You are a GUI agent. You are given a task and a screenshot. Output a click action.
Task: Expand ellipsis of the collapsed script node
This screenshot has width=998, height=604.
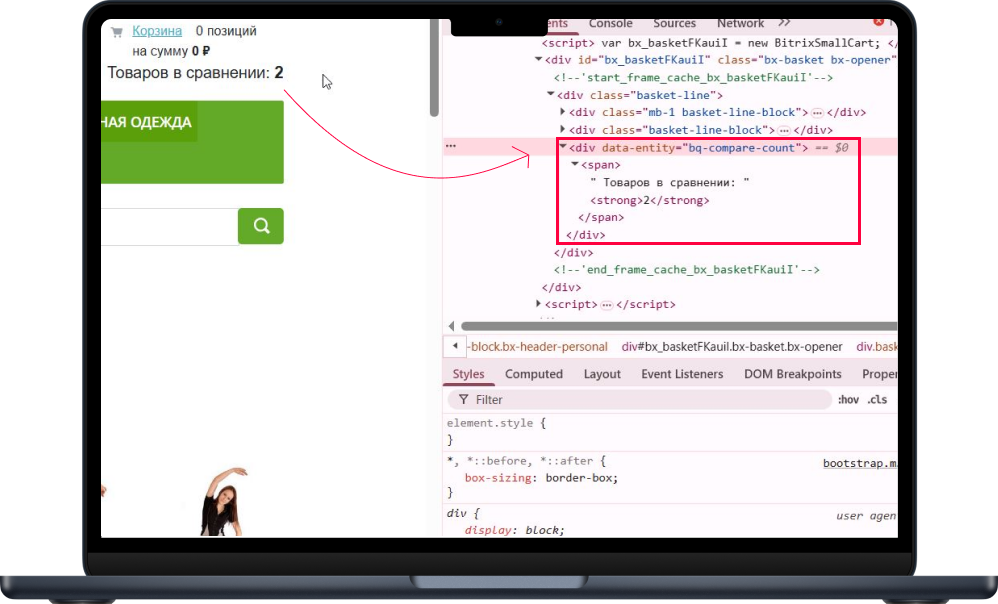[607, 305]
